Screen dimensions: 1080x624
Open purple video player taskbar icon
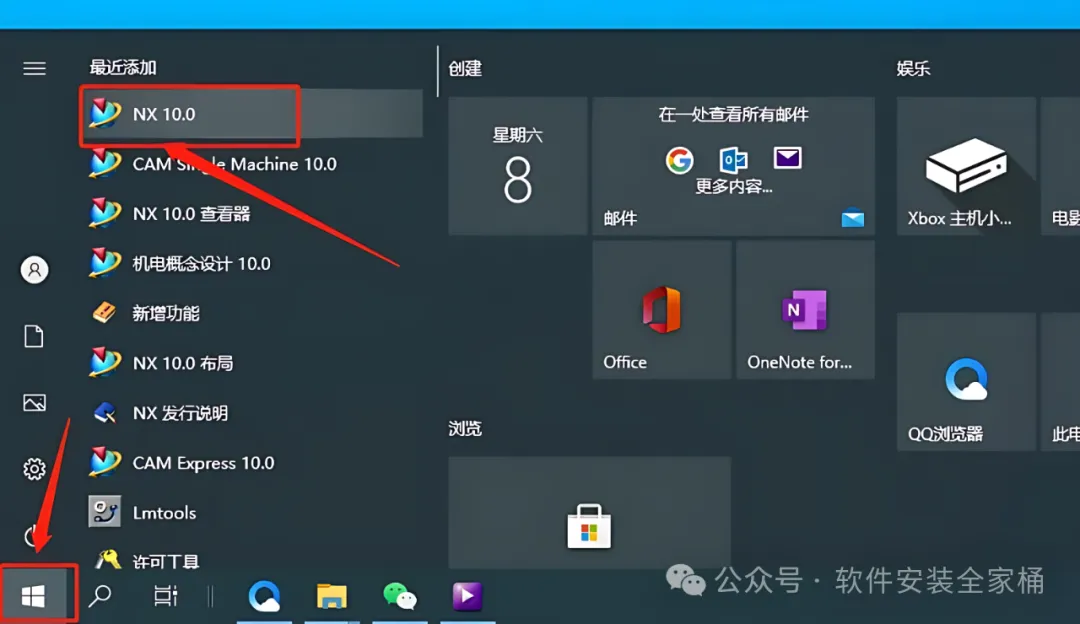point(467,596)
